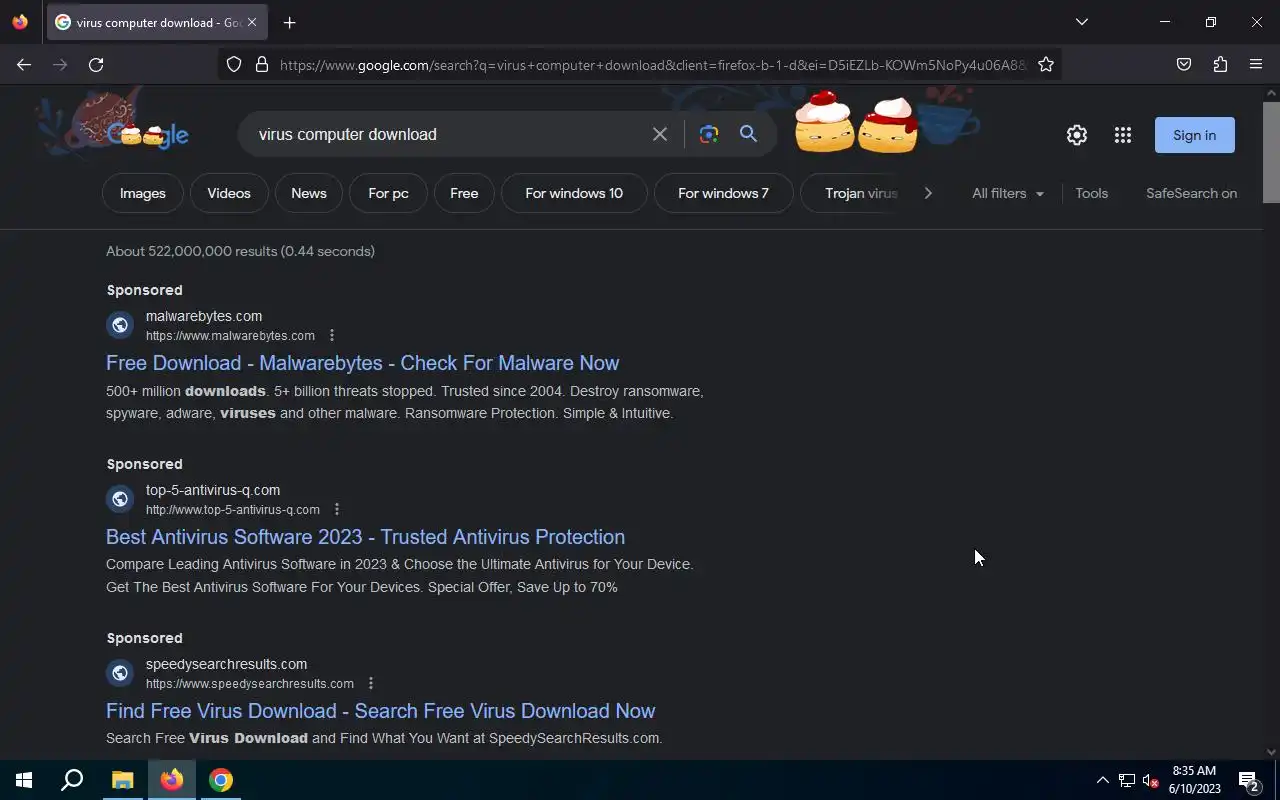1280x800 pixels.
Task: Launch Google Chrome from the taskbar
Action: pyautogui.click(x=221, y=780)
